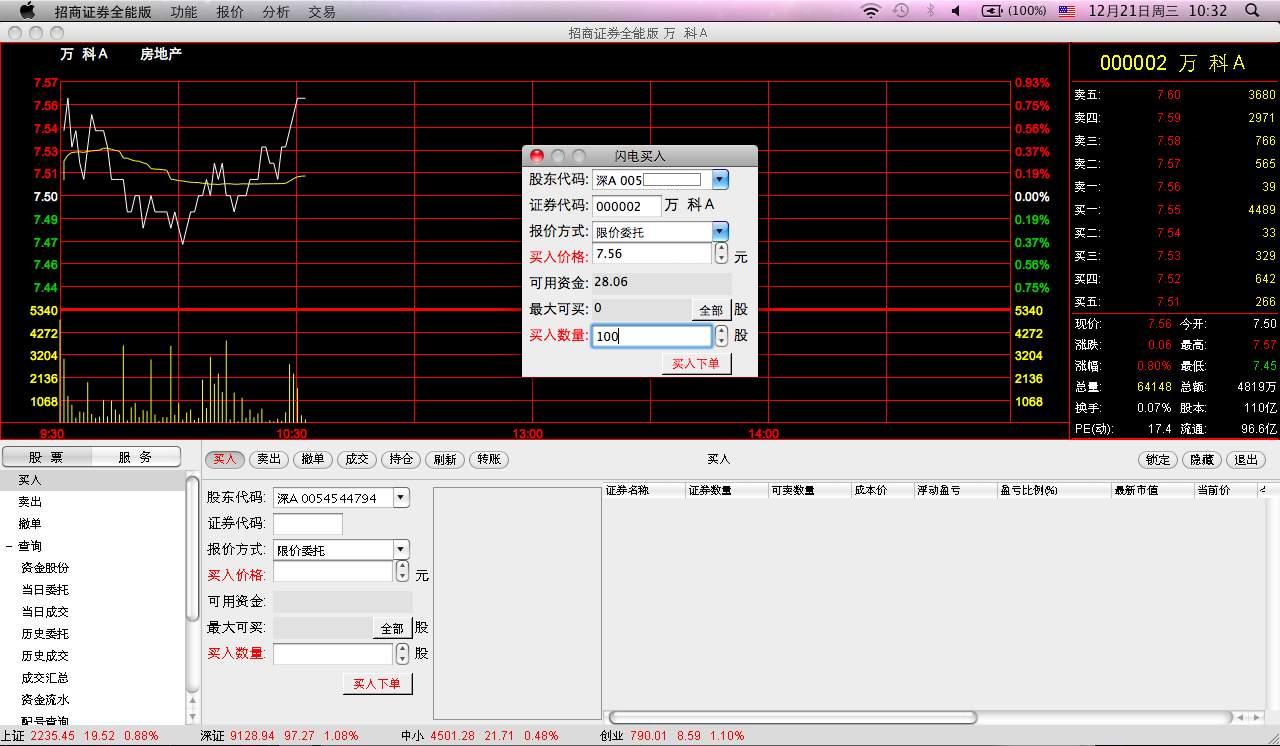The height and width of the screenshot is (746, 1280).
Task: Click the battery status icon
Action: 992,11
